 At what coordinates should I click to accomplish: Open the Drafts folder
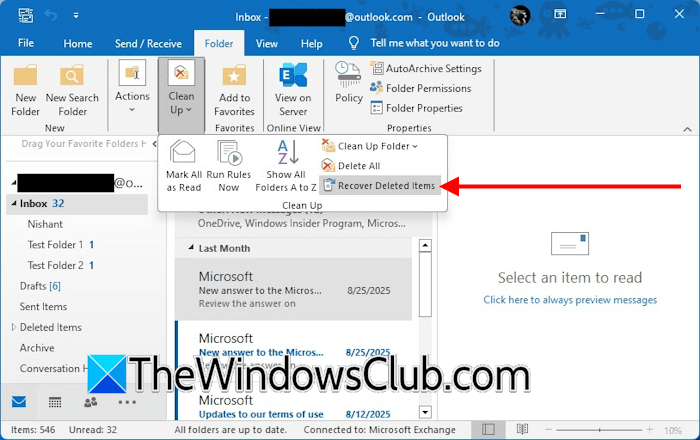coord(40,286)
